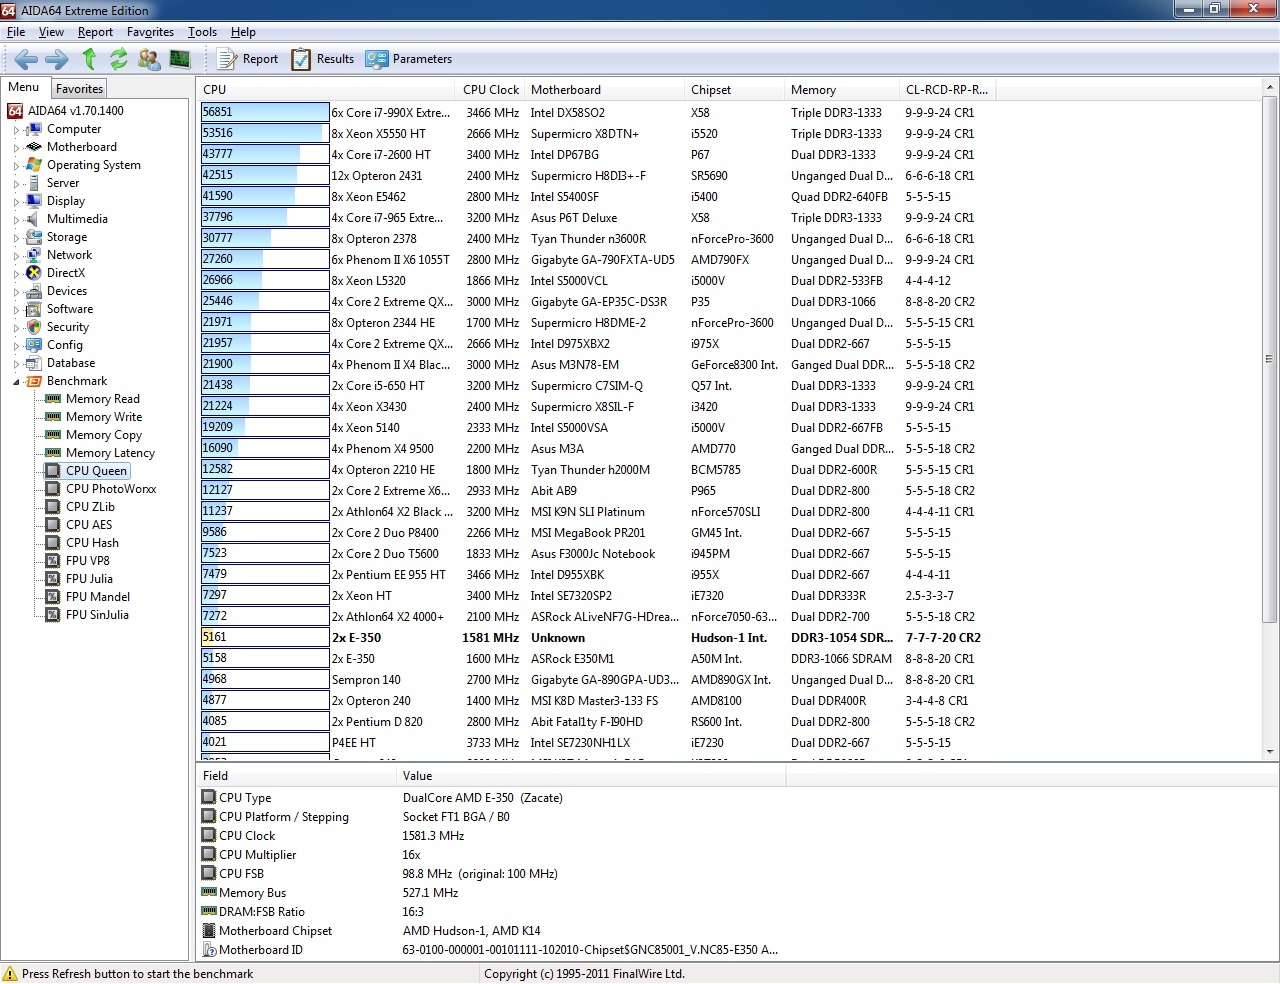This screenshot has height=984, width=1280.
Task: Expand the Storage tree node
Action: [16, 238]
